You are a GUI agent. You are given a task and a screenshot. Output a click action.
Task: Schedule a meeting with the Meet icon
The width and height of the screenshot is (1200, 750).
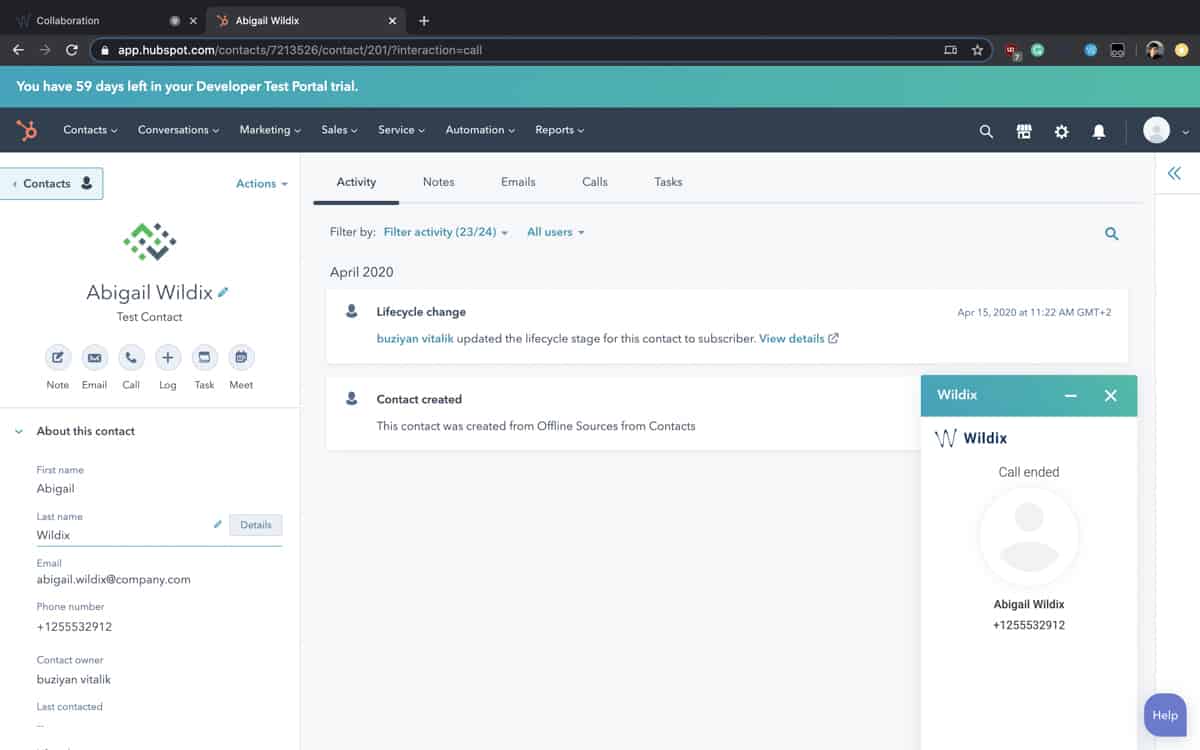(241, 358)
